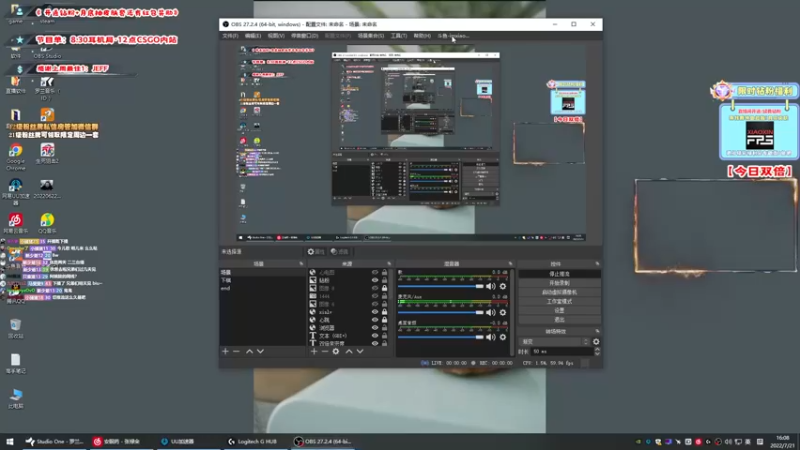Screen dimensions: 800x450
Task: Remove selected source with the minus icon
Action: (x=324, y=352)
